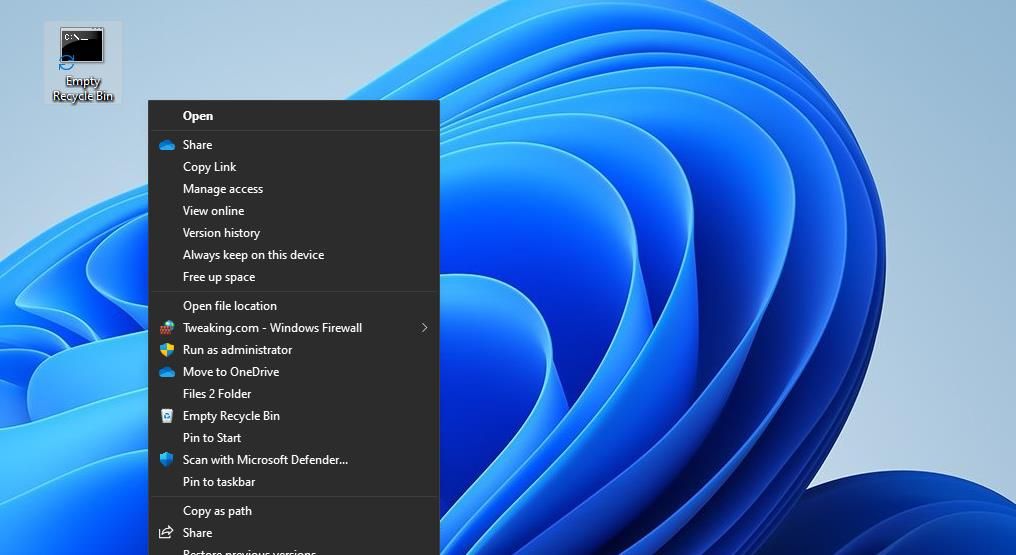Expand the Tweaking.com submenu arrow
The height and width of the screenshot is (555, 1016).
click(x=424, y=328)
